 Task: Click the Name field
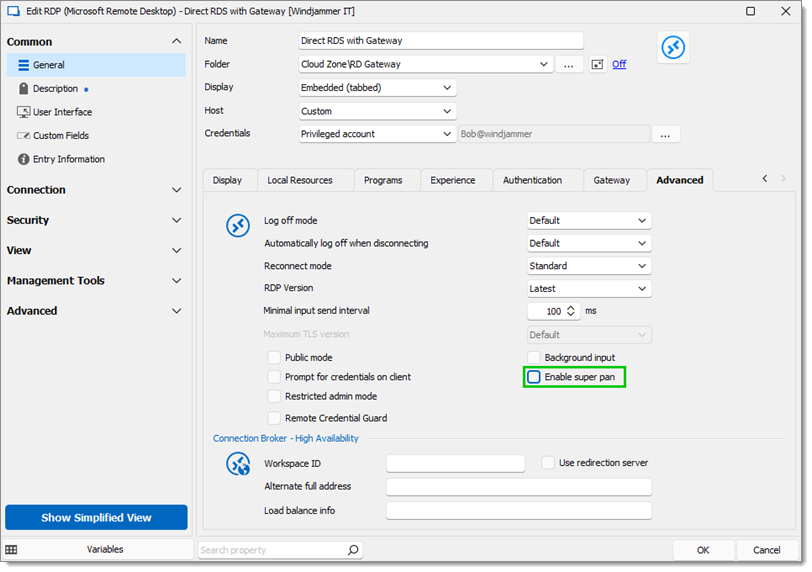pos(441,41)
